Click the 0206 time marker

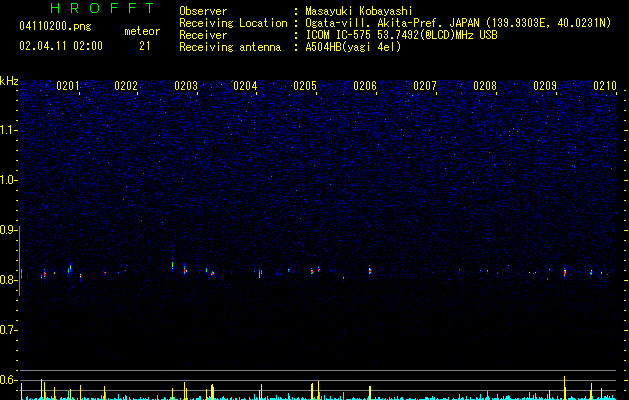pyautogui.click(x=365, y=86)
